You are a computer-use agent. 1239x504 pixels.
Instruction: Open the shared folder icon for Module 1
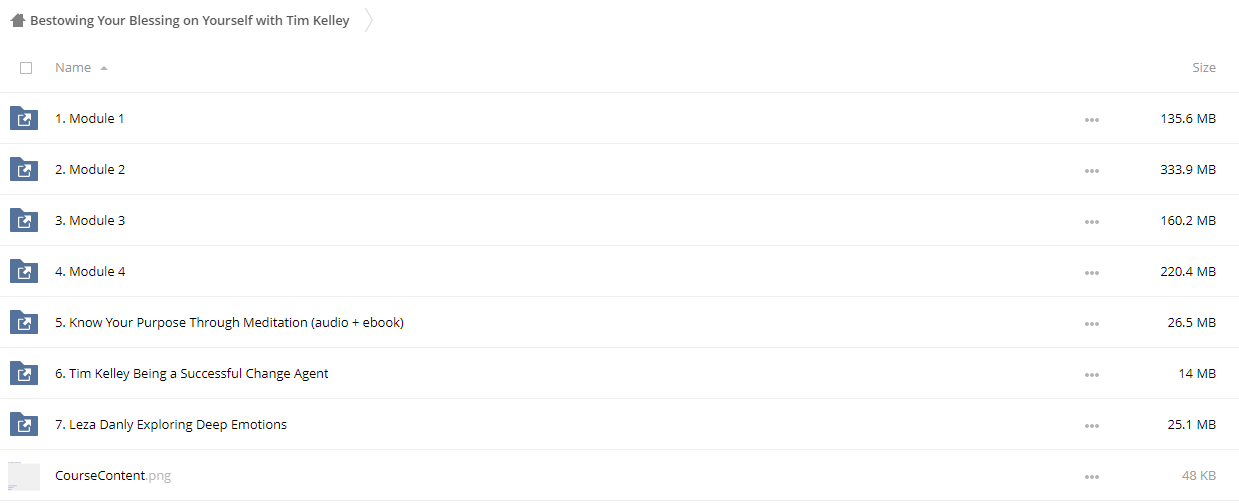[x=24, y=119]
